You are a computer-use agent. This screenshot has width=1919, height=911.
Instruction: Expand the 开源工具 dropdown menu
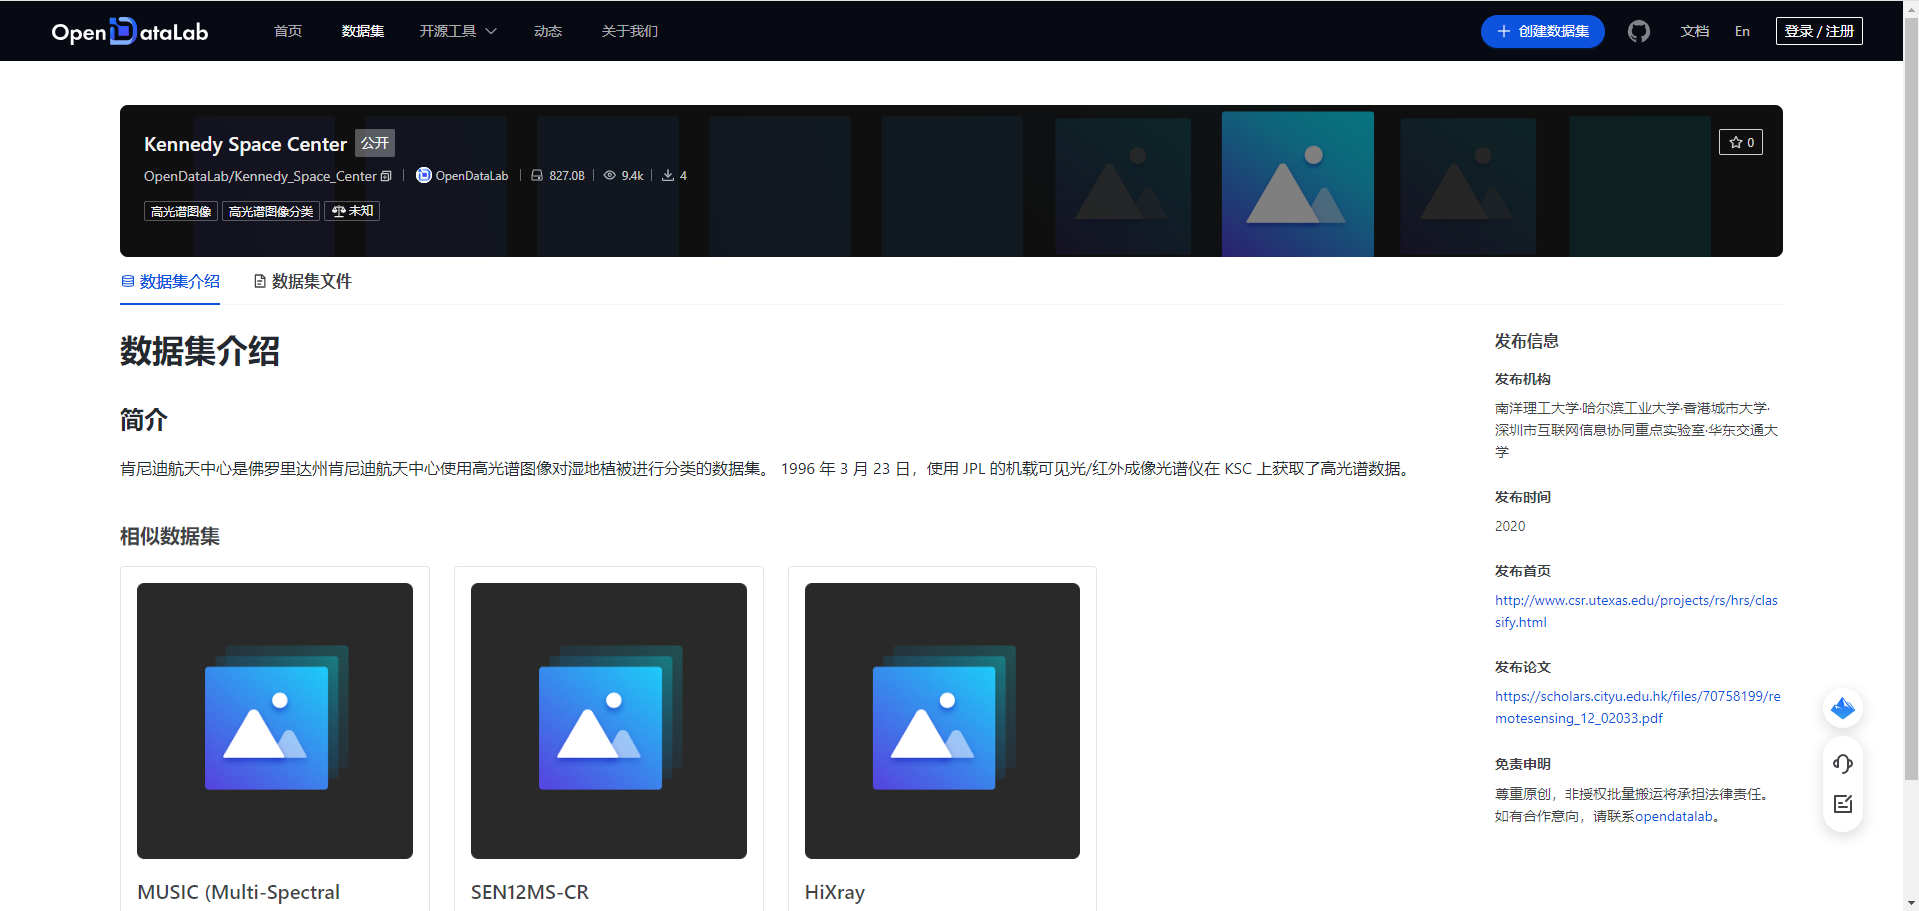[x=457, y=31]
